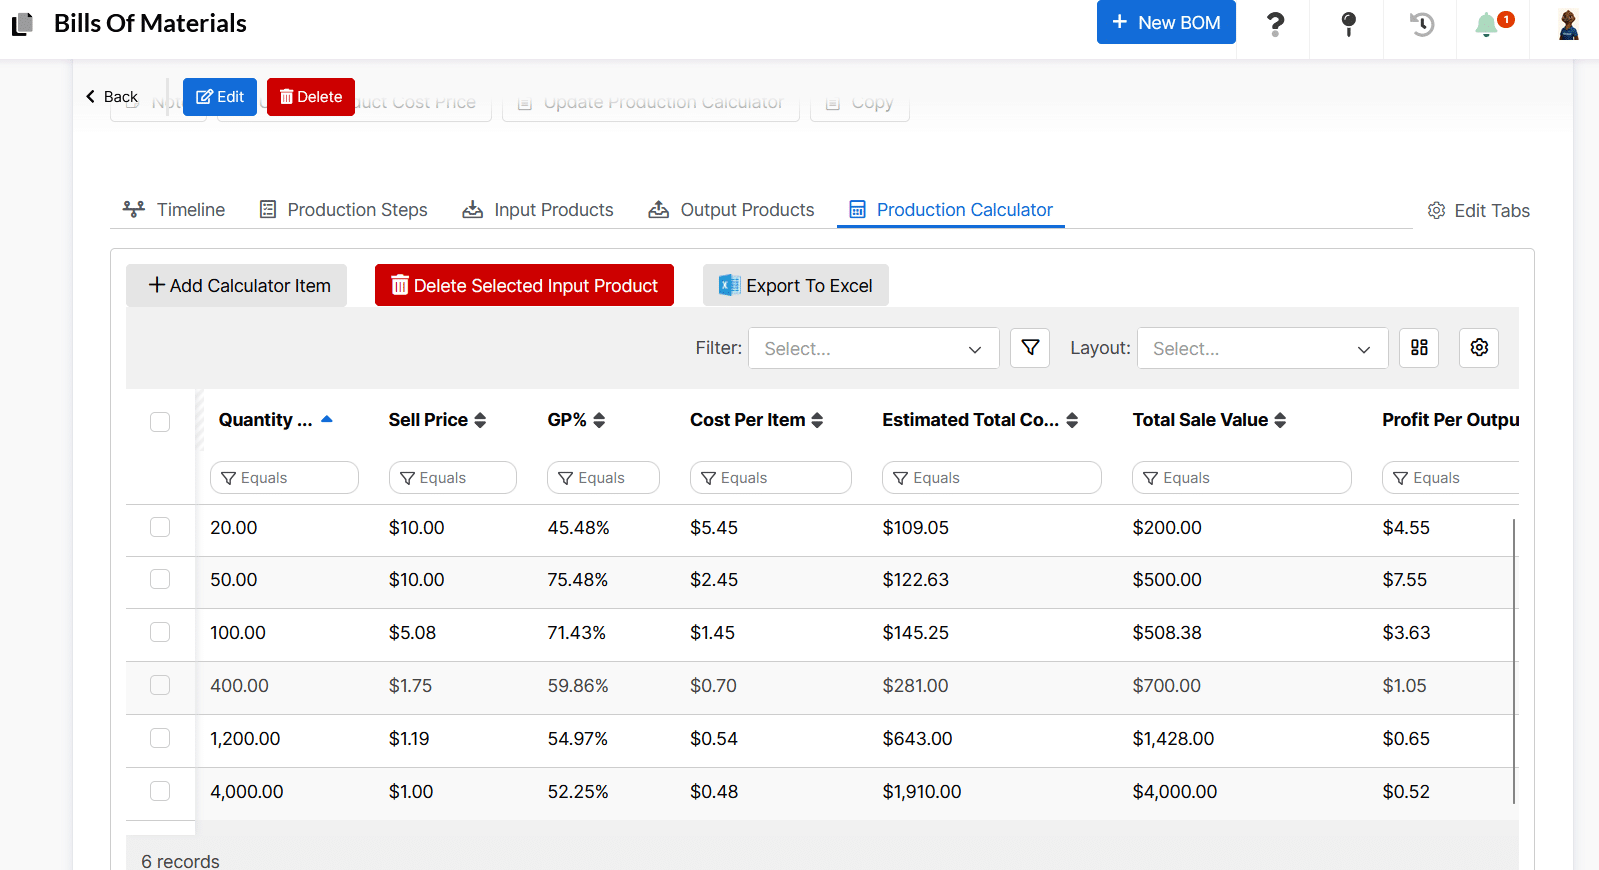Click the table's vertical scrollbar

pyautogui.click(x=1514, y=660)
